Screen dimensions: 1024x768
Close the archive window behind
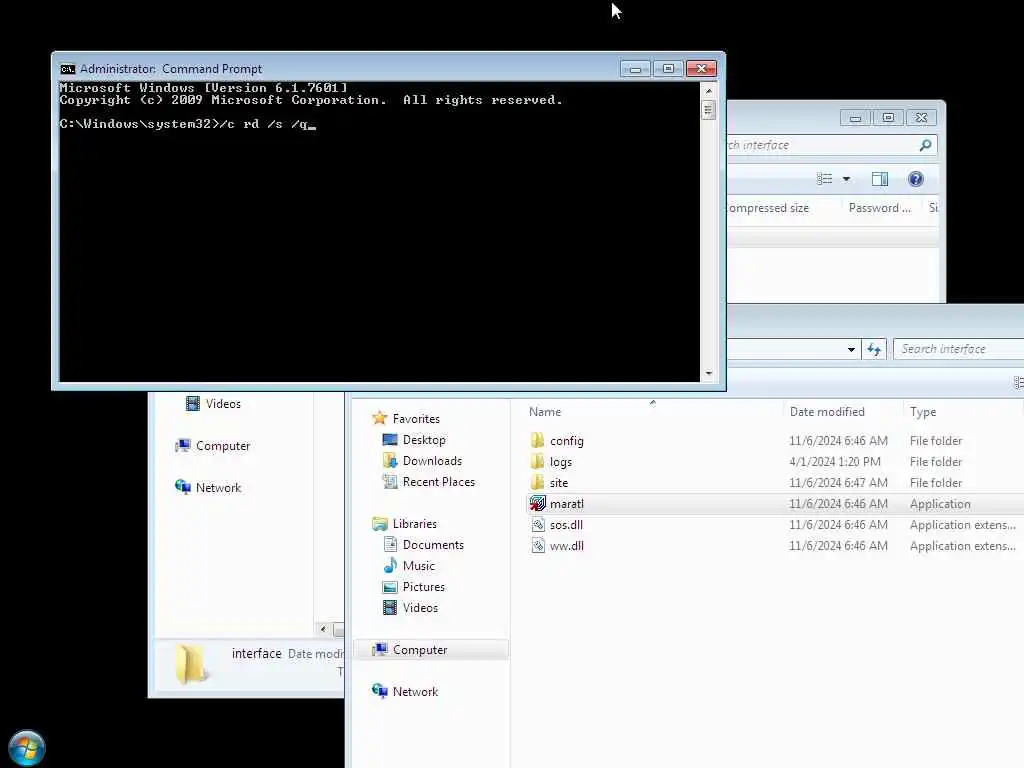pos(921,118)
